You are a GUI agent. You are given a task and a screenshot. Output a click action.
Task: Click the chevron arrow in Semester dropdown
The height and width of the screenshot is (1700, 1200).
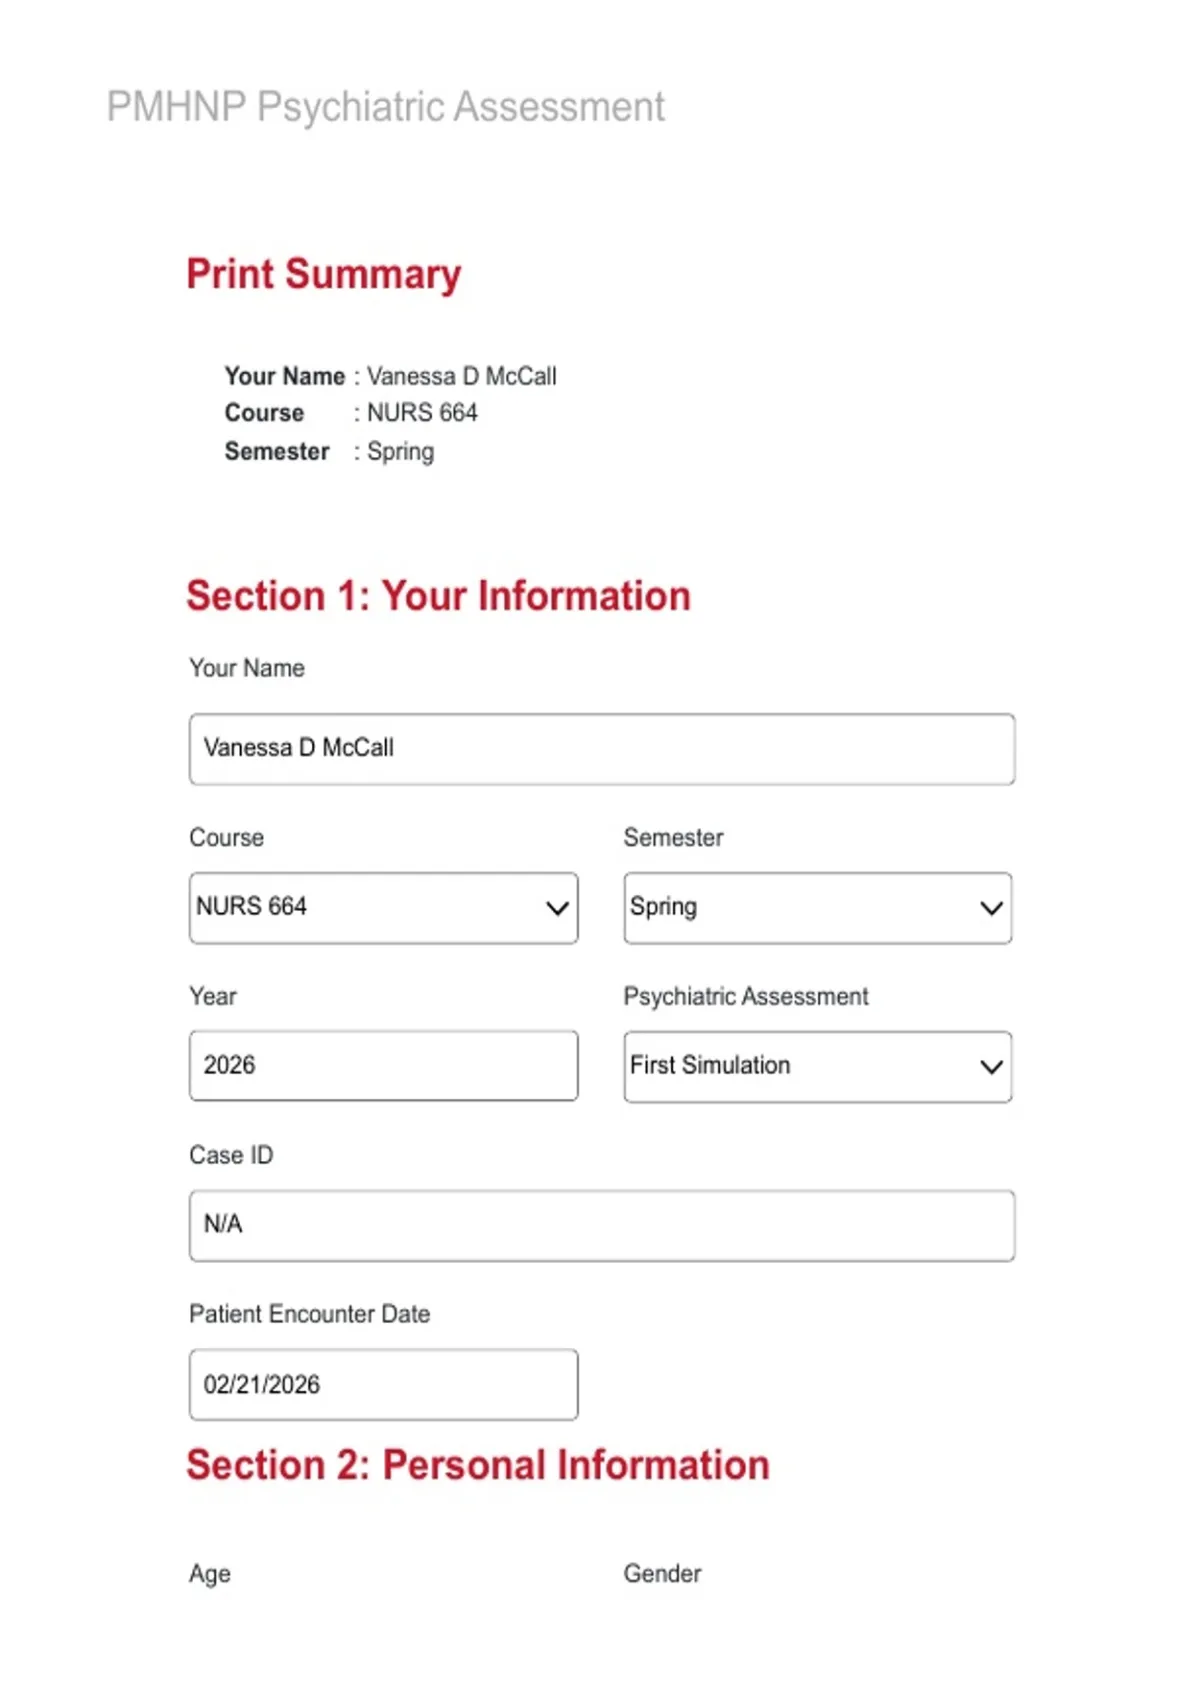(x=991, y=908)
